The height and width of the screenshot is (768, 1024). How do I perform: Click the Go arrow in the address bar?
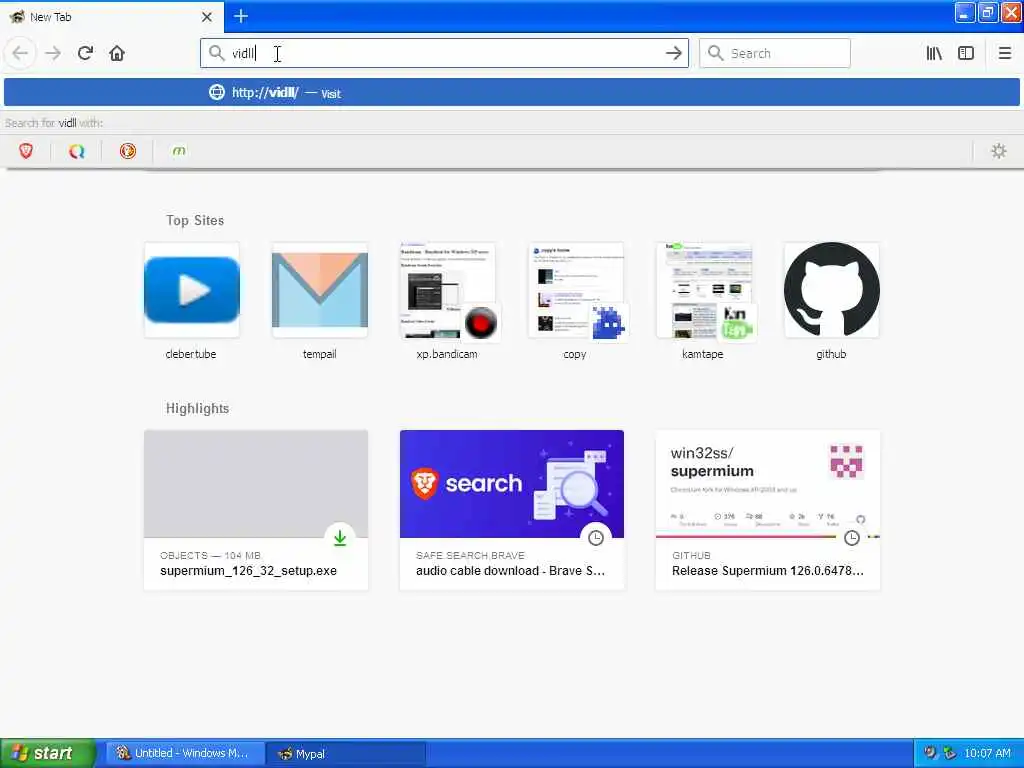pyautogui.click(x=674, y=53)
